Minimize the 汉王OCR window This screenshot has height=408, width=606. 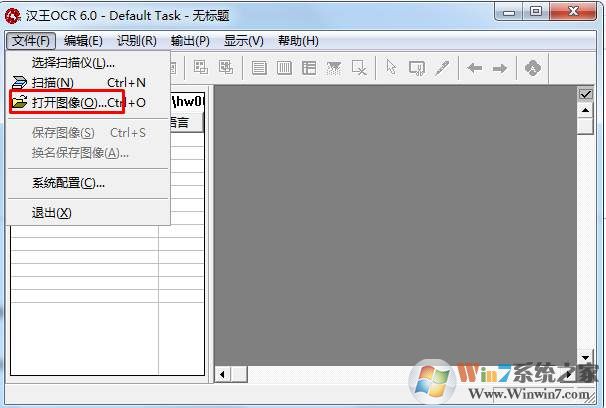click(509, 13)
